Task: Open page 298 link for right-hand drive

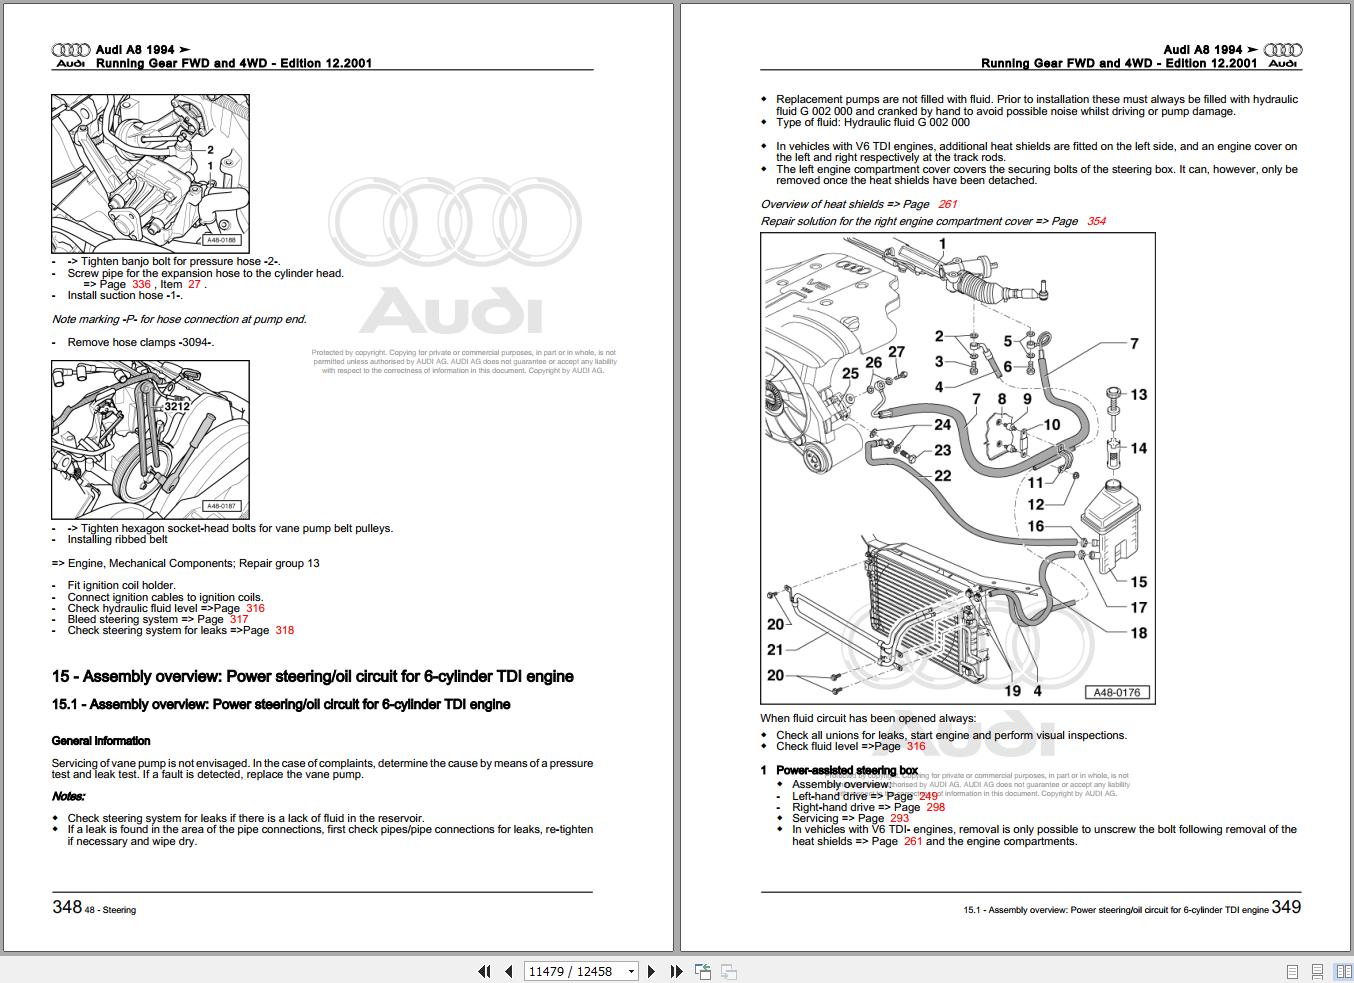Action: [x=936, y=807]
